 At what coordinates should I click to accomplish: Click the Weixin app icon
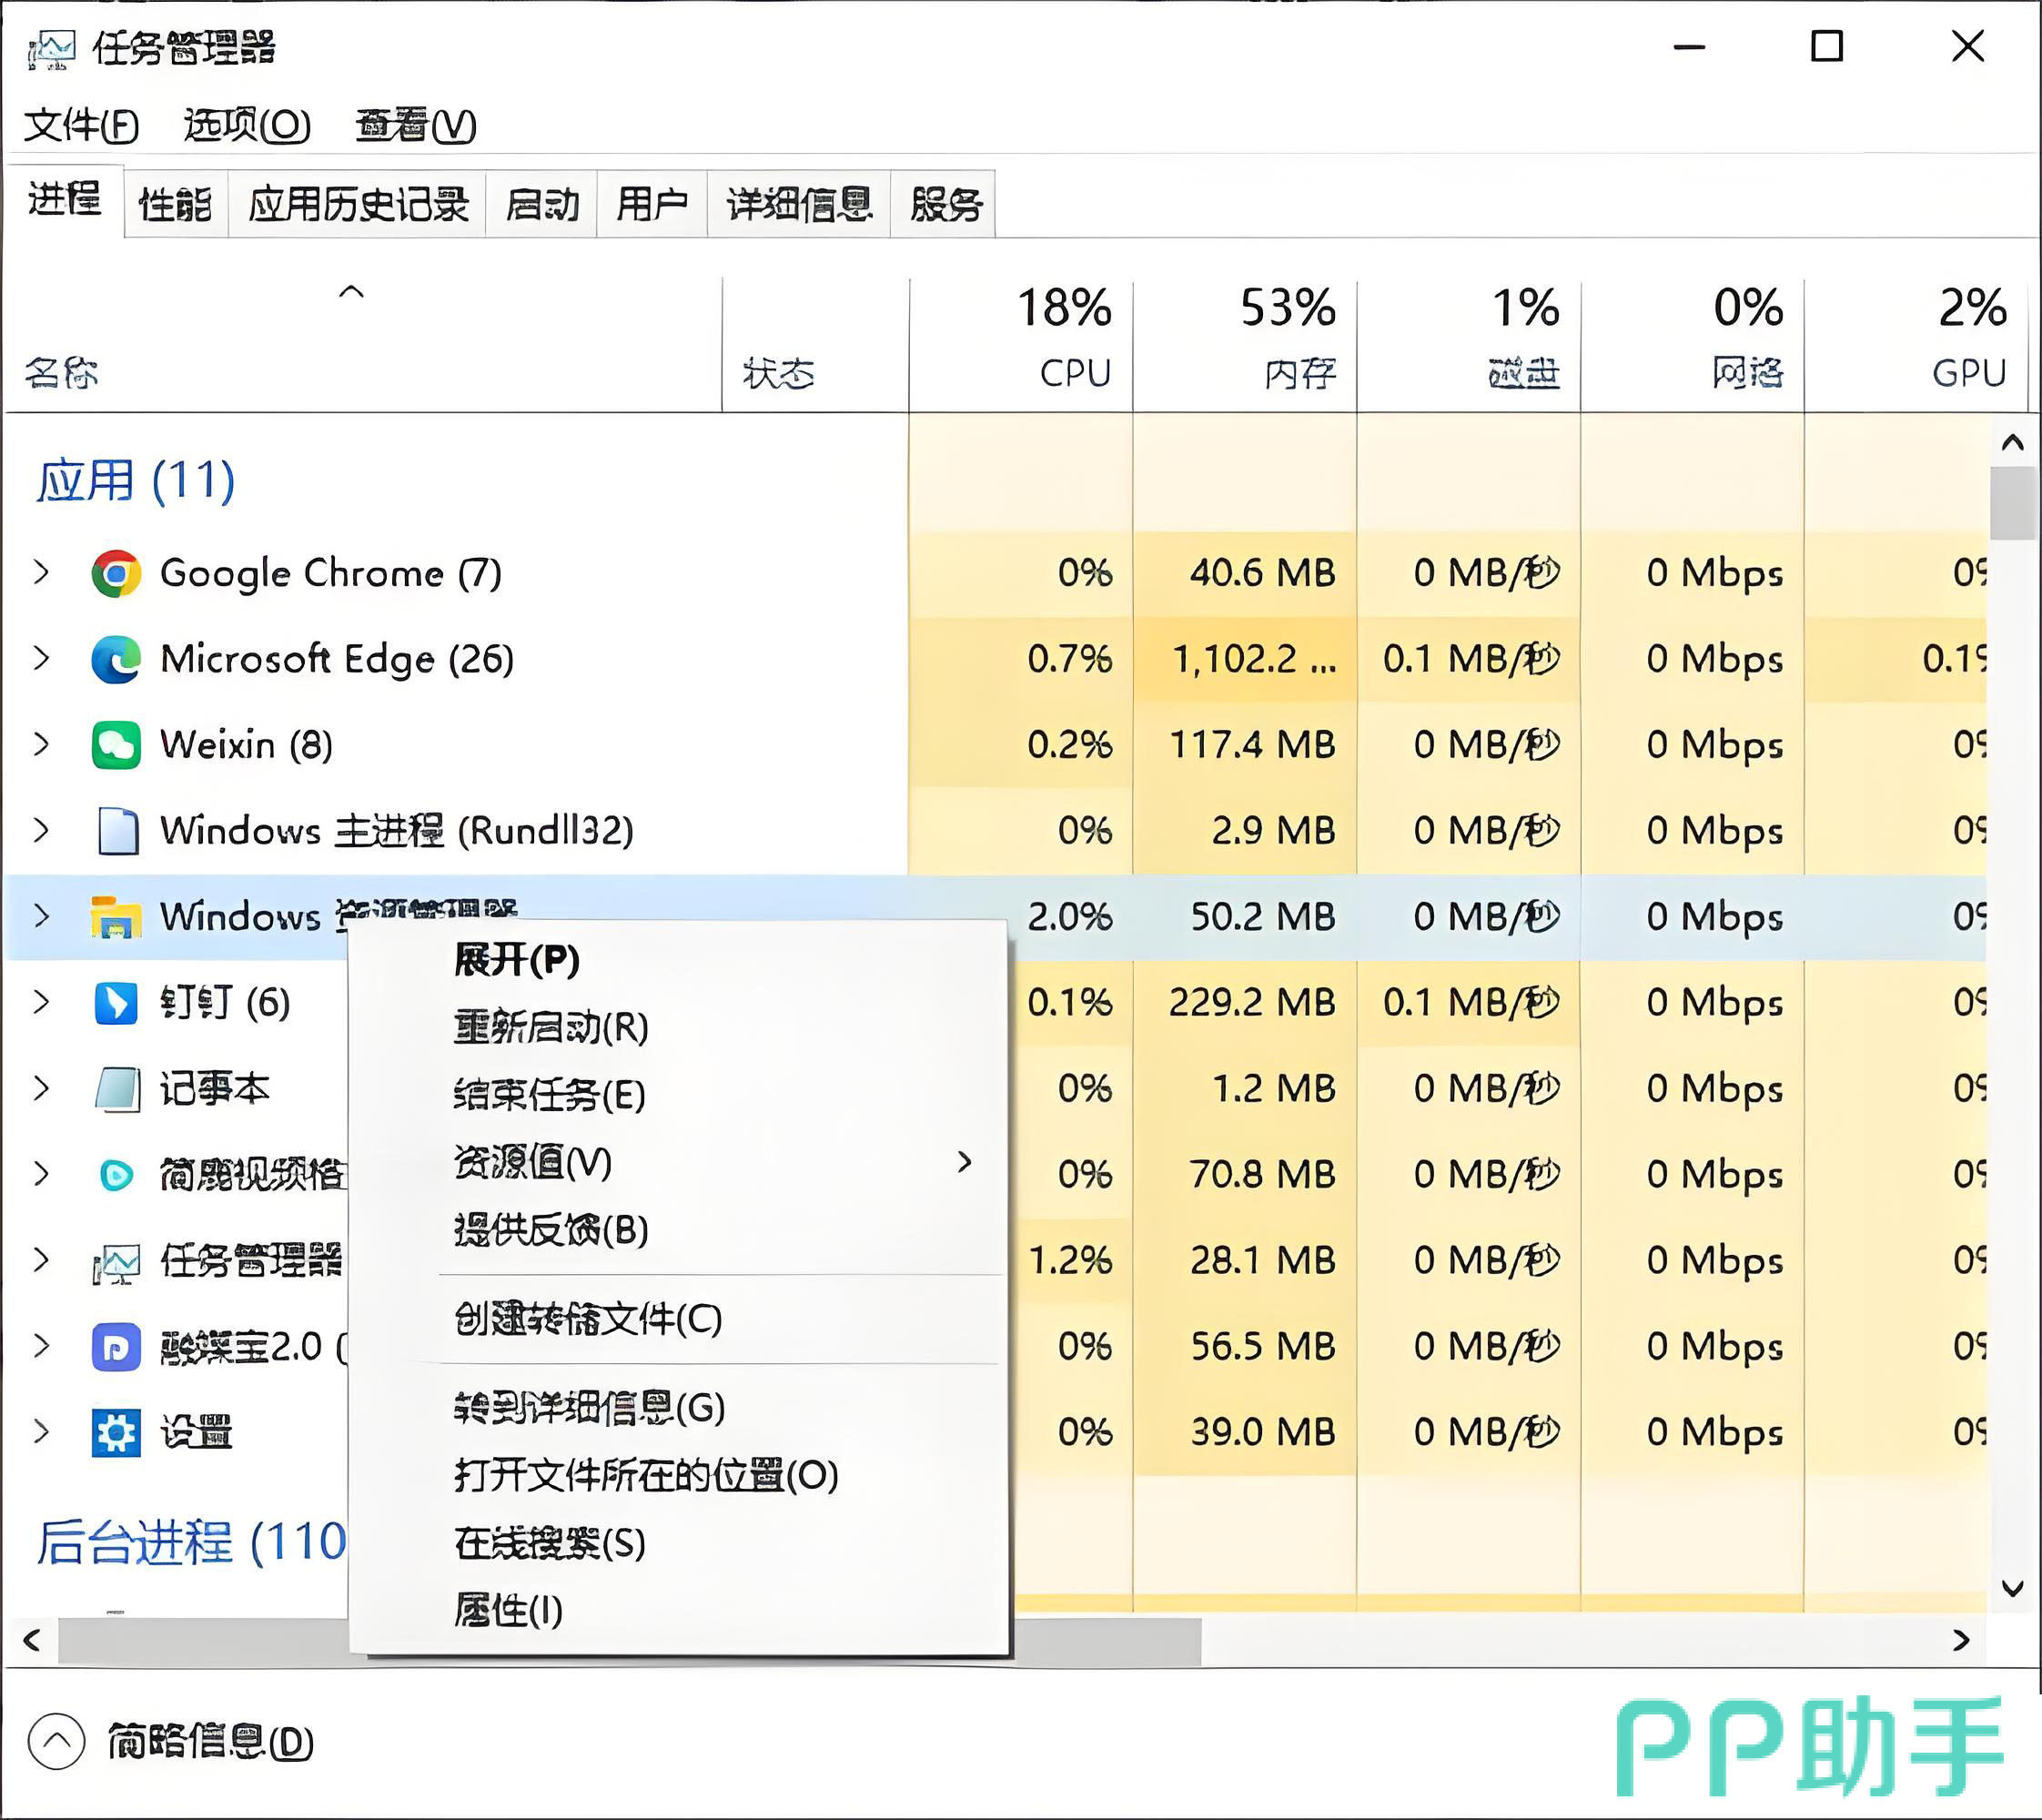(x=116, y=745)
